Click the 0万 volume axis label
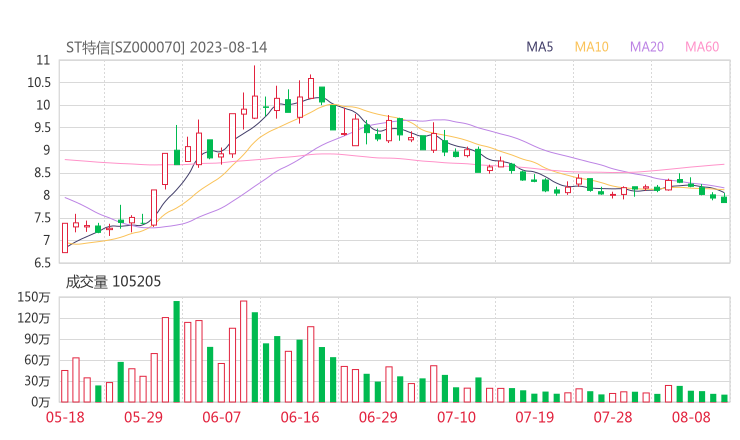Image resolution: width=740 pixels, height=440 pixels. pos(40,402)
